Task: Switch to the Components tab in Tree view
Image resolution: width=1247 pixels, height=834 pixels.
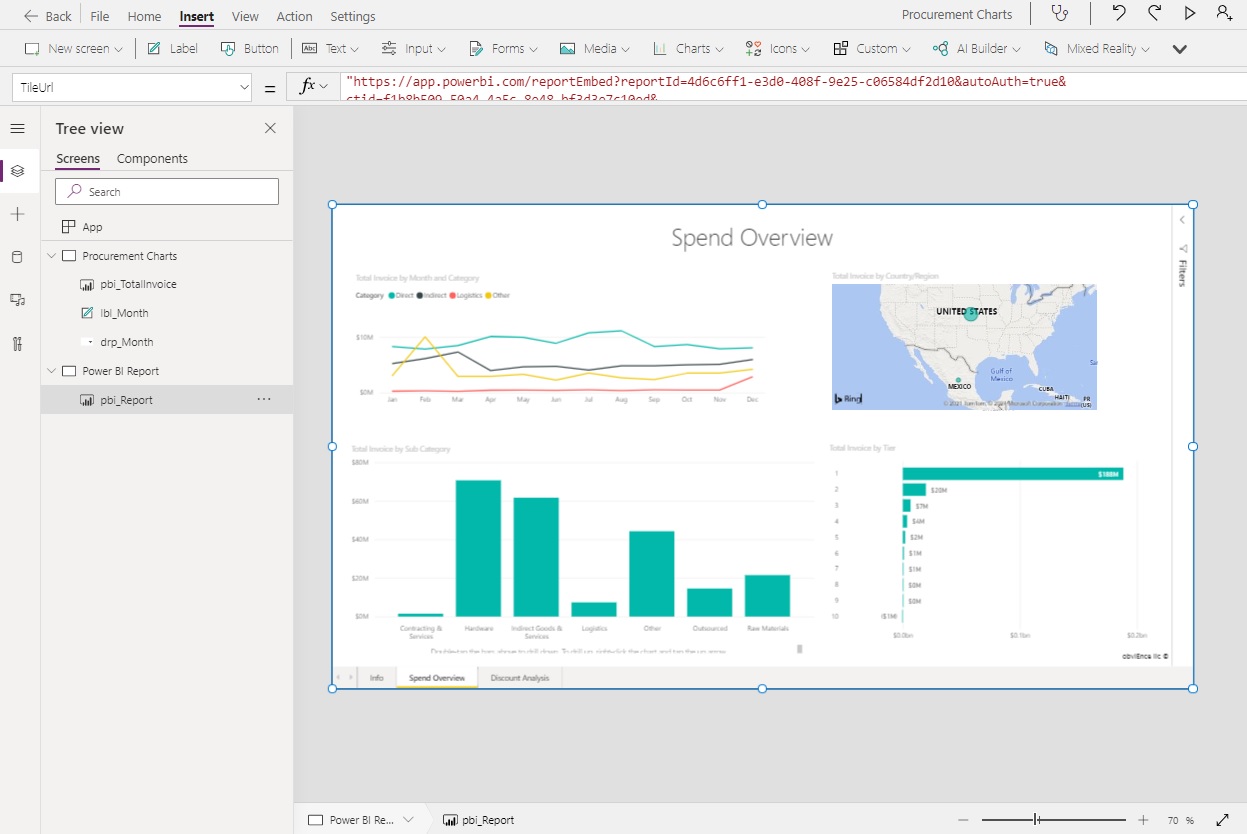Action: point(152,158)
